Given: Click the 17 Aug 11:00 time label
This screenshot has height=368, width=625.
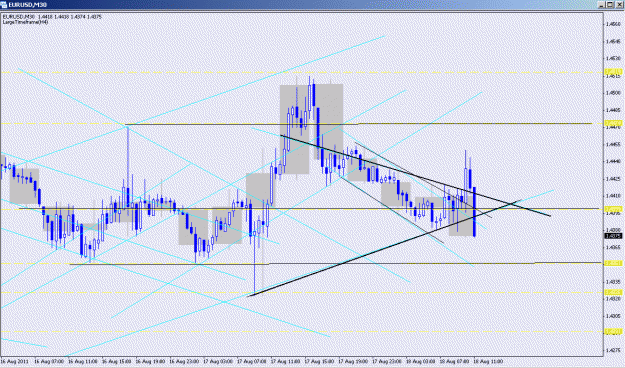Looking at the screenshot, I should [x=286, y=361].
